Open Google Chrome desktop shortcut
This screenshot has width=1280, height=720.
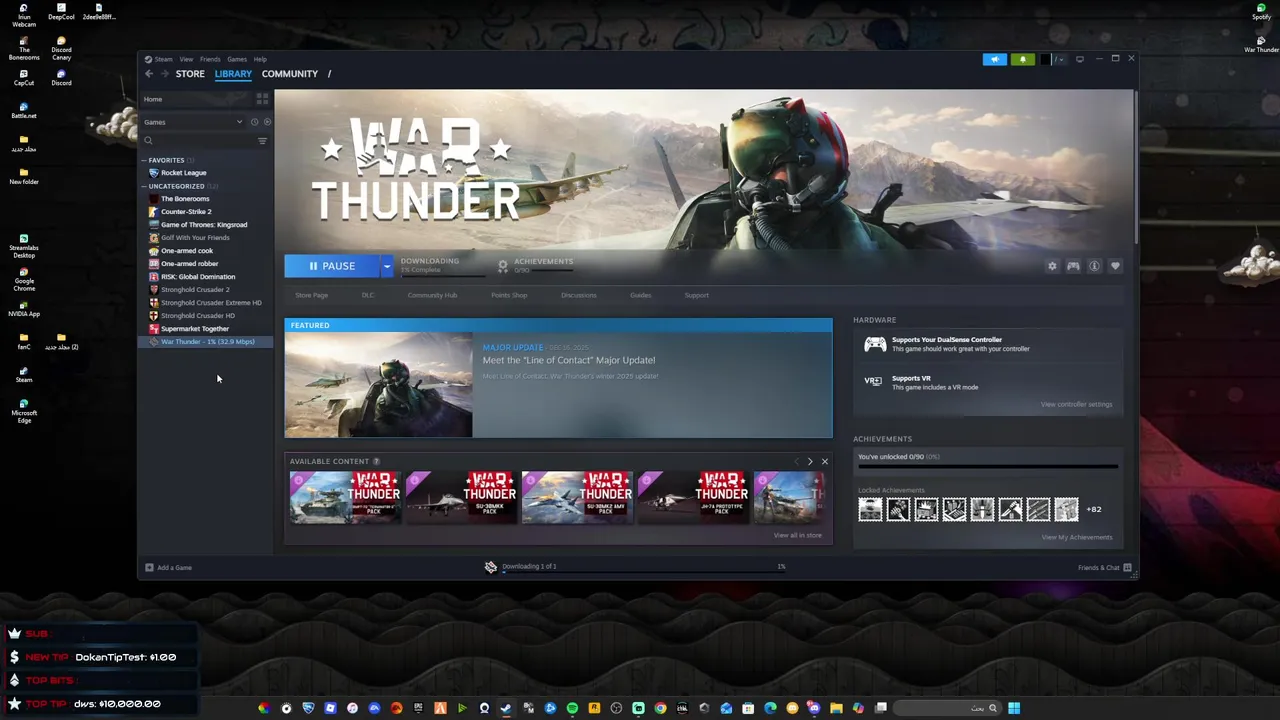[24, 277]
